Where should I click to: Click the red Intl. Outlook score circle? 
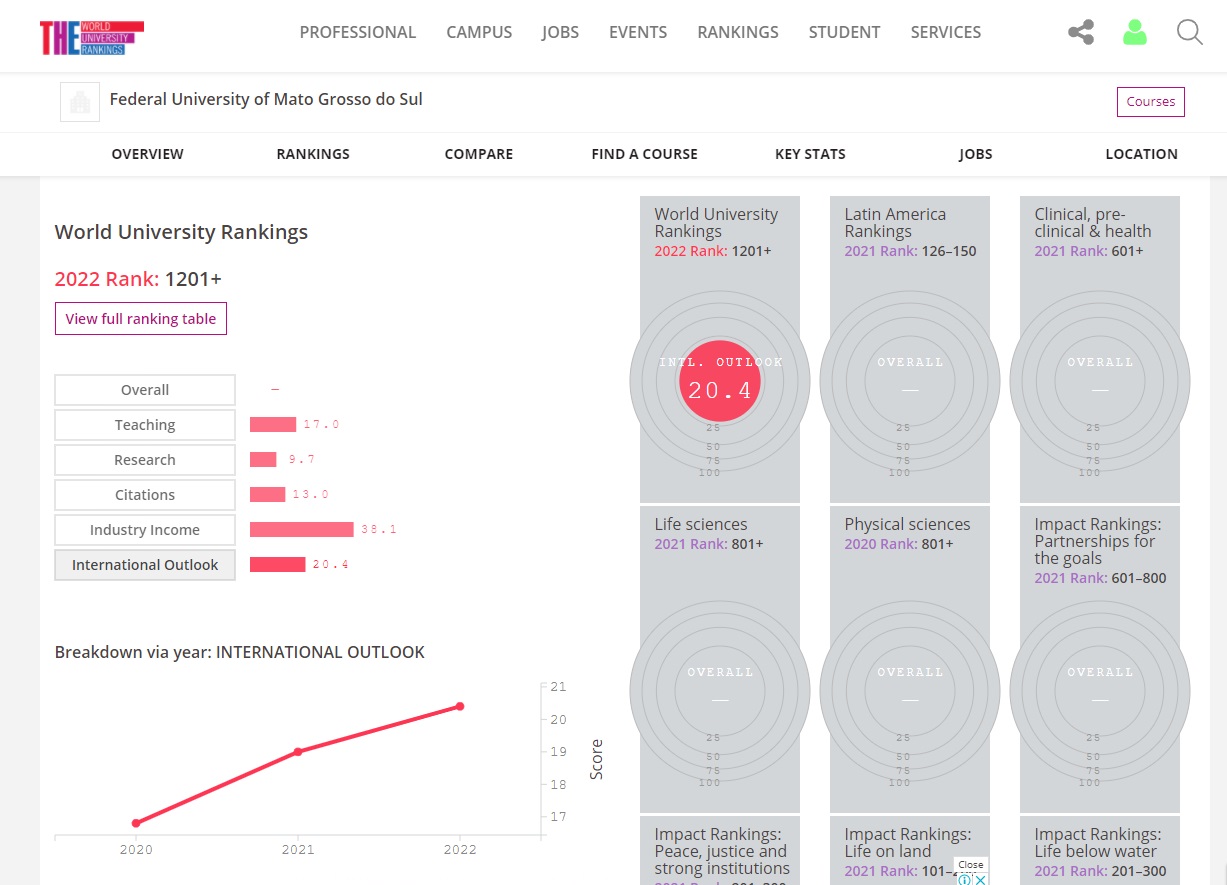(x=719, y=382)
